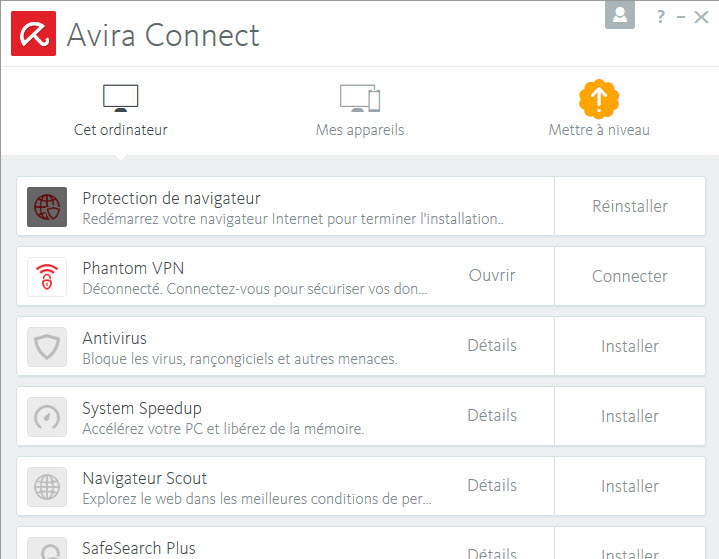Click the orange upgrade arrow badge icon

[x=599, y=99]
